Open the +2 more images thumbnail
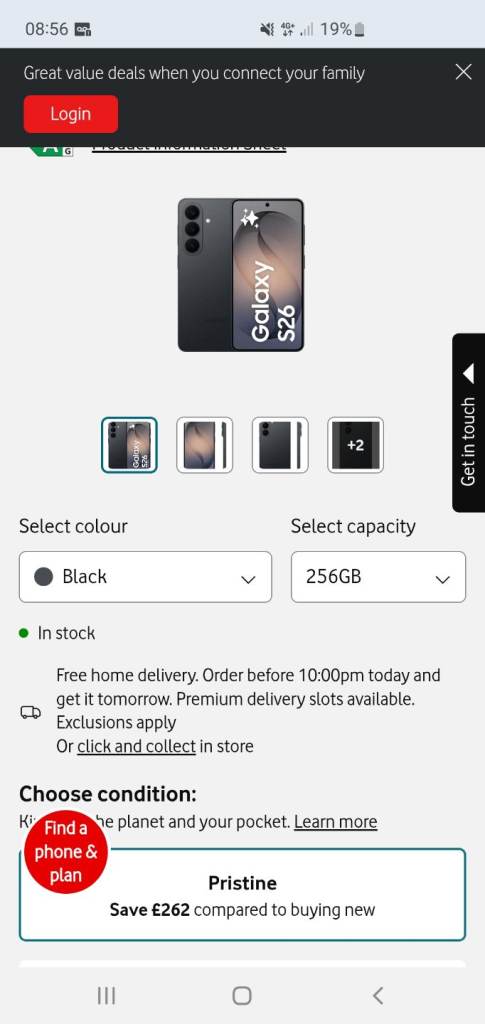The image size is (485, 1024). [355, 445]
